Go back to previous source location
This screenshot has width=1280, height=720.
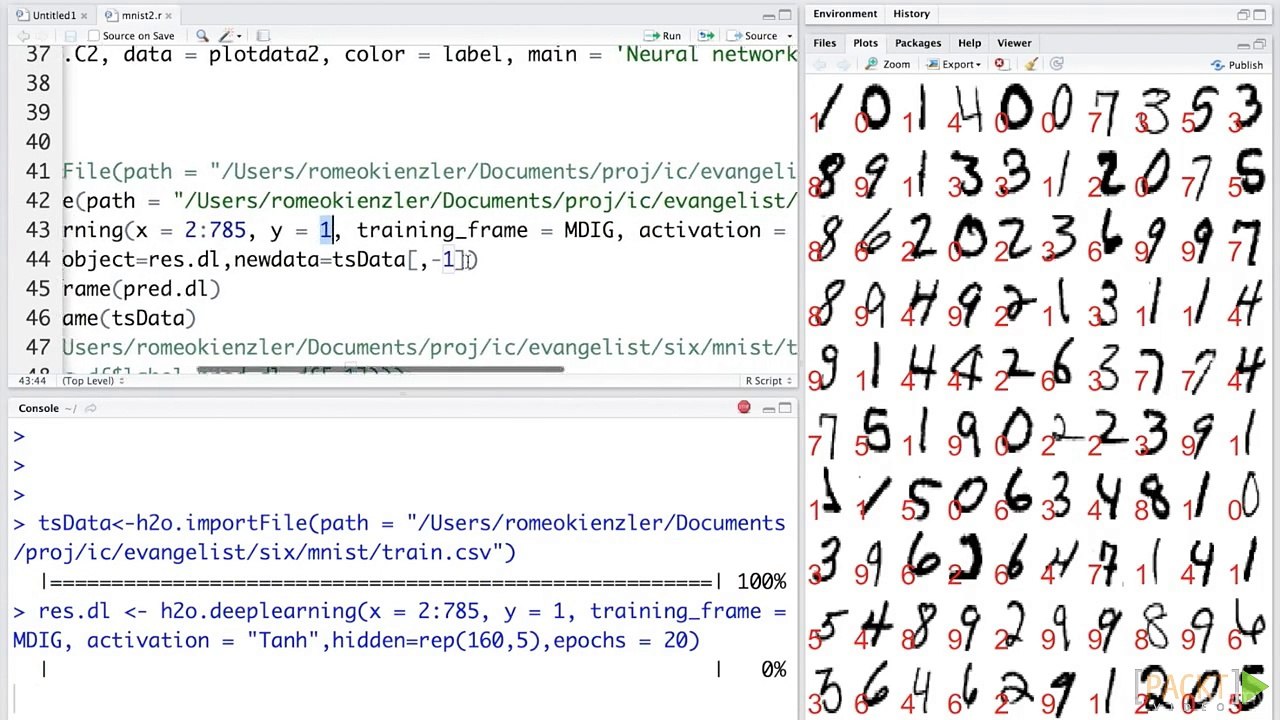pyautogui.click(x=22, y=36)
